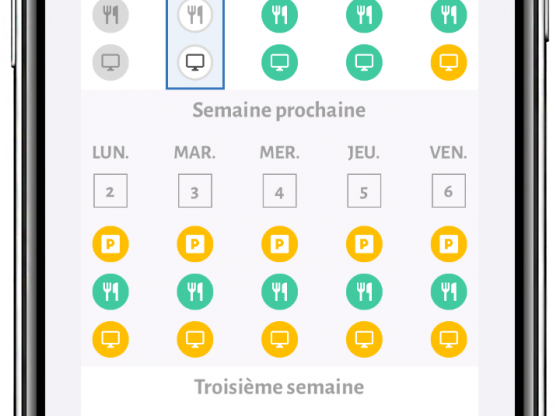Select date box 2 under LUN.
560x416 pixels.
click(110, 191)
